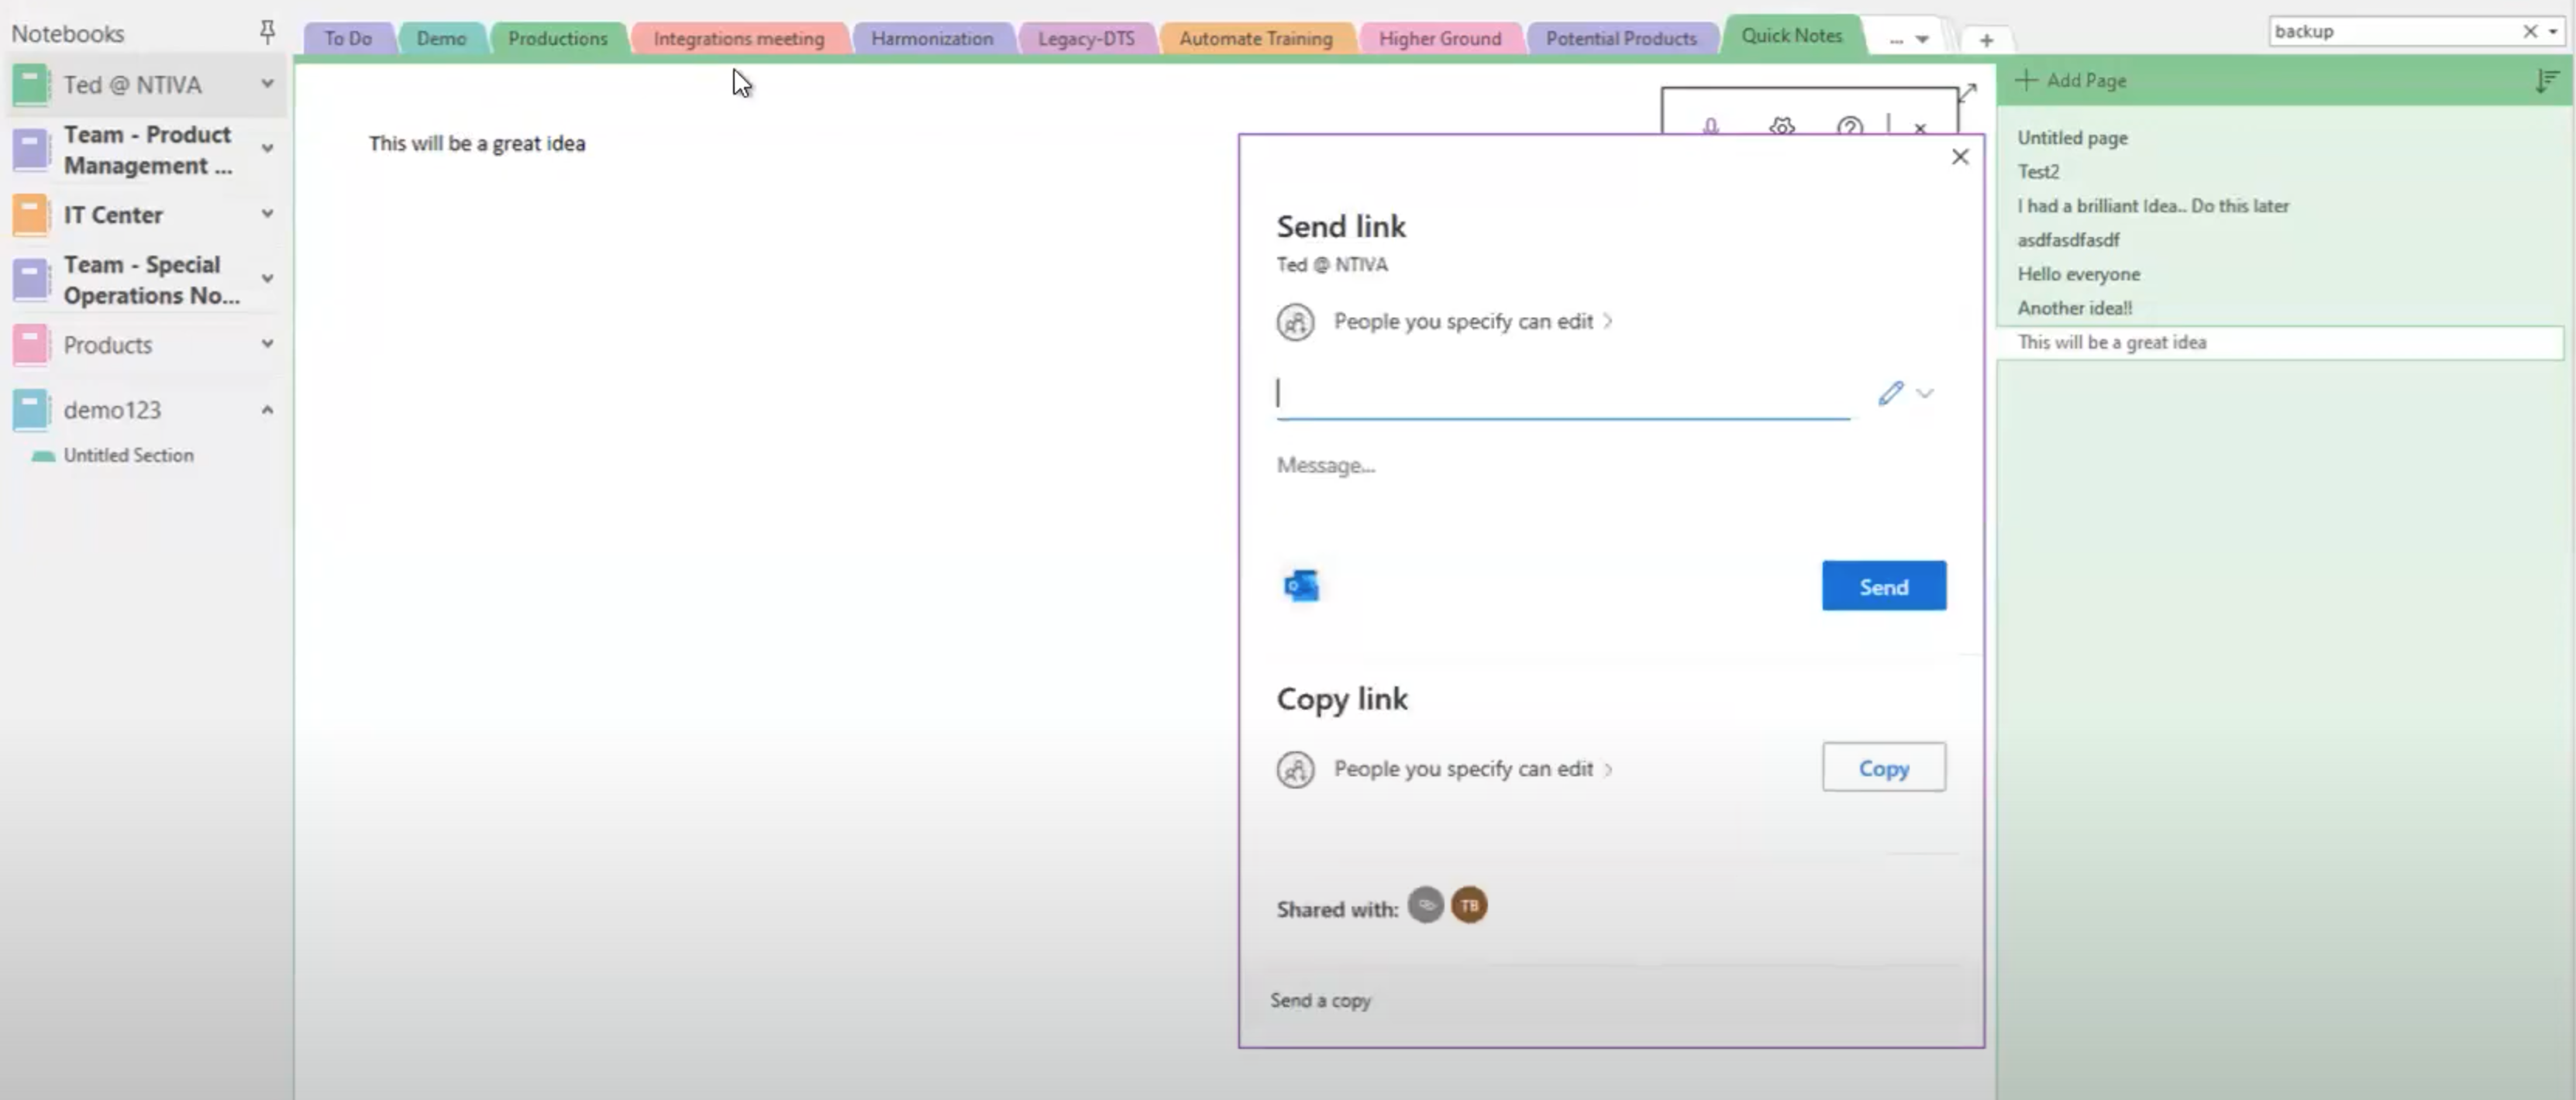Click the pencil/edit icon in recipient field
The width and height of the screenshot is (2576, 1100).
[x=1889, y=393]
